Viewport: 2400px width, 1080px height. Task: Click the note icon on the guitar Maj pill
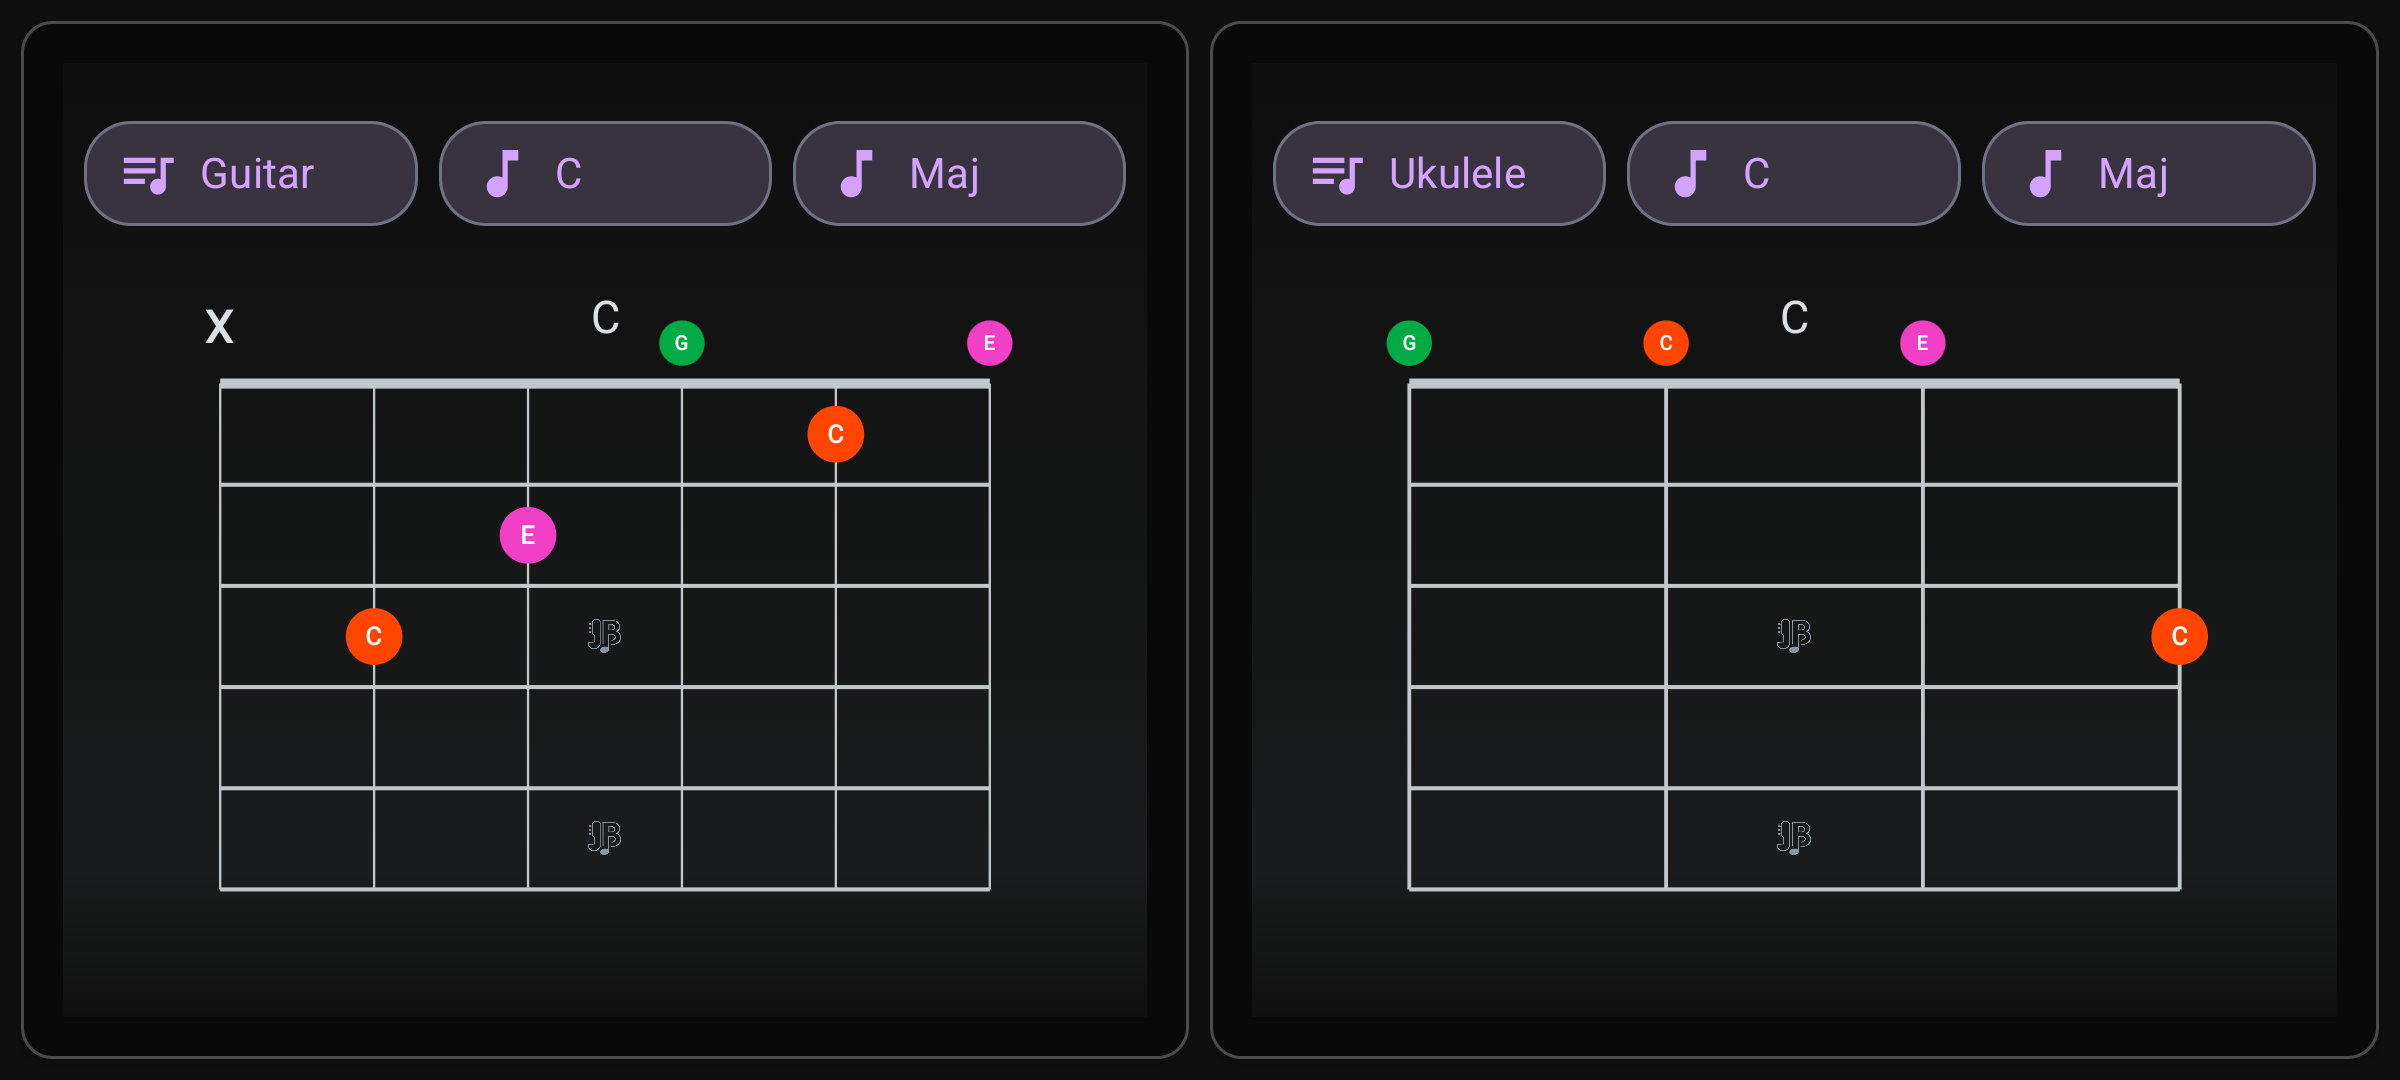click(858, 172)
